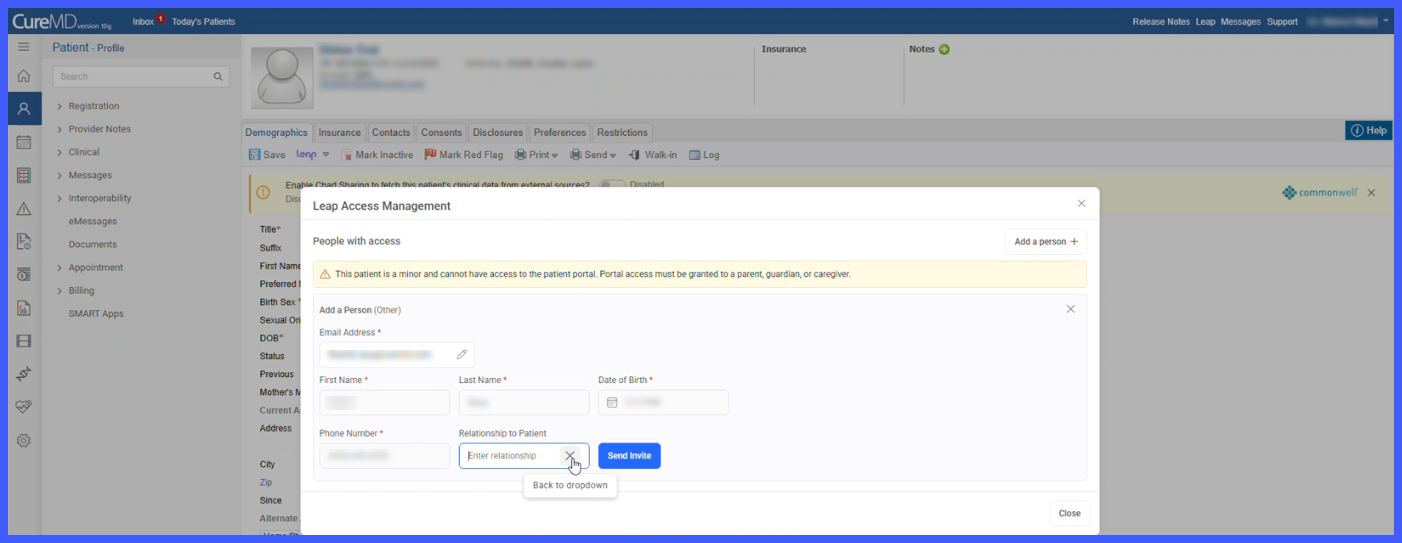The image size is (1402, 543).
Task: Open the settings gear in sidebar
Action: point(24,440)
